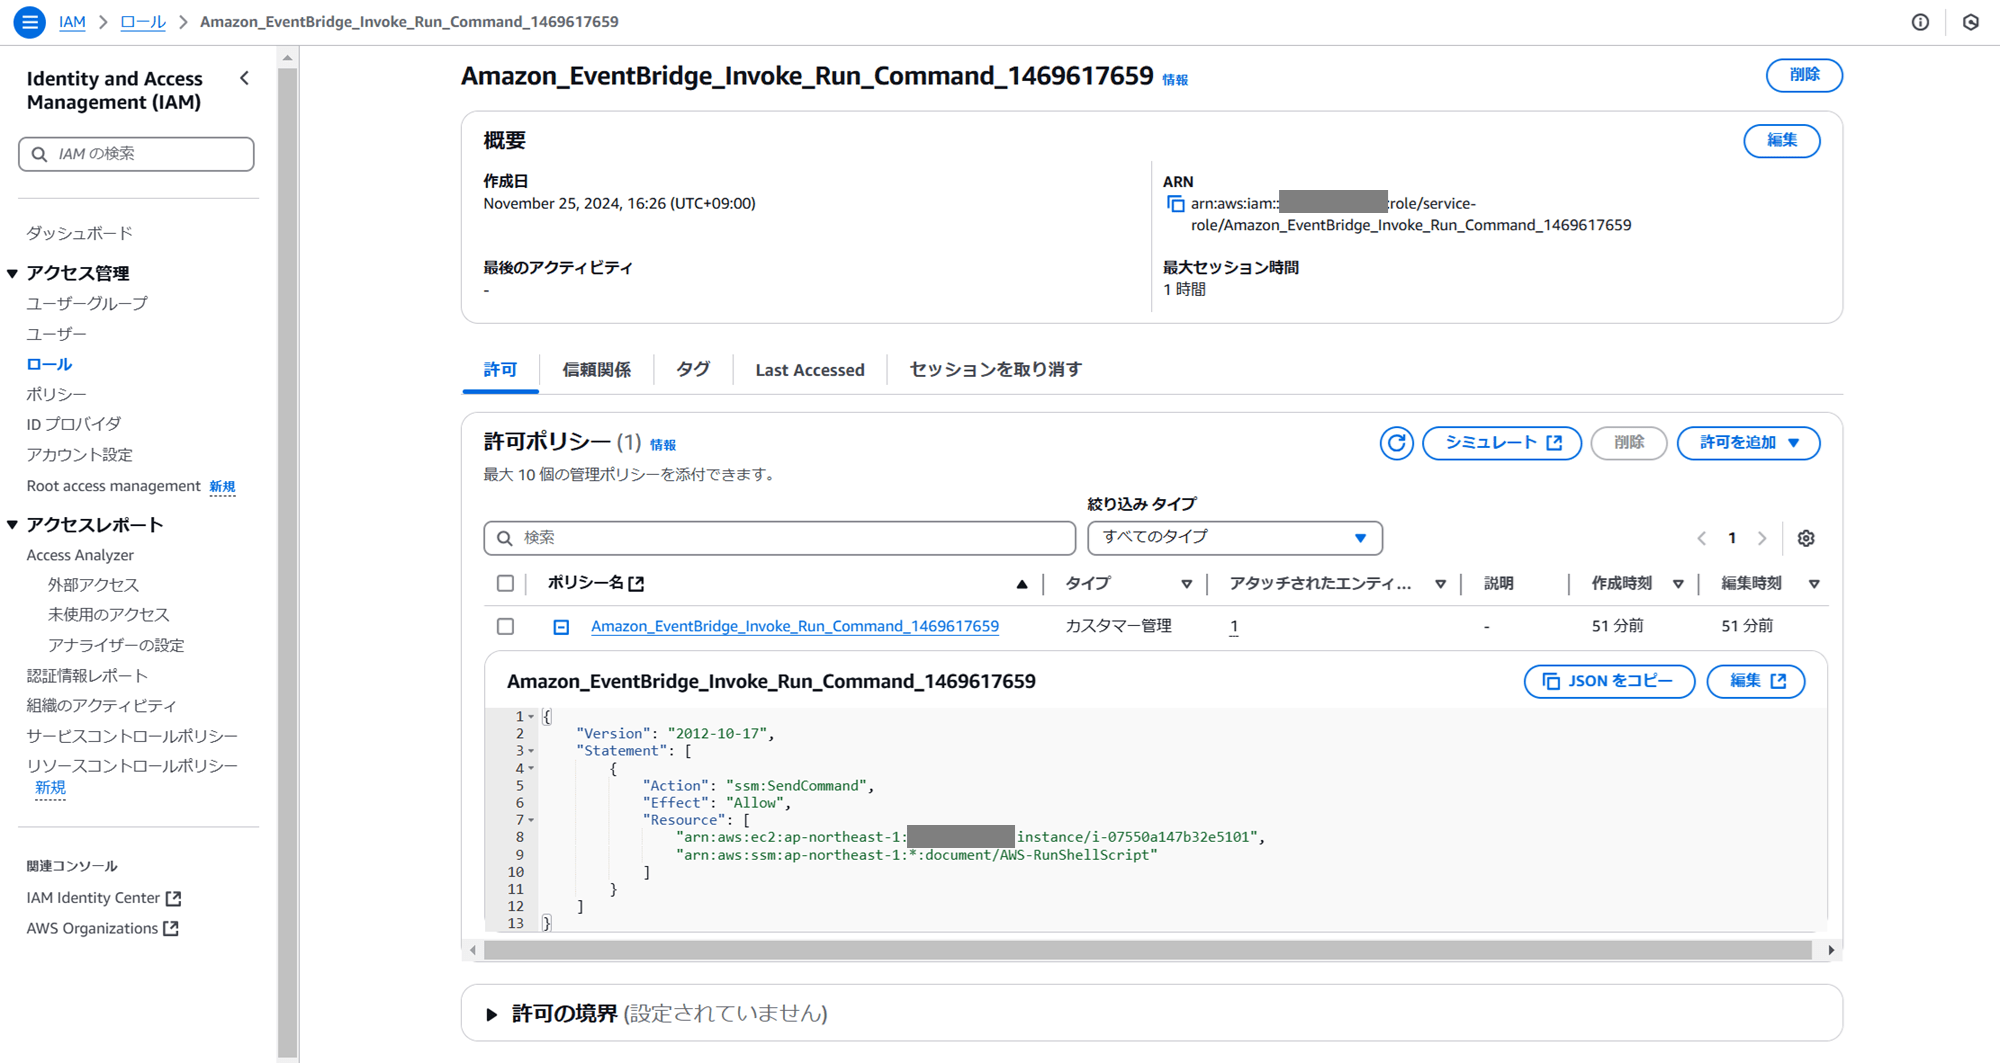The image size is (2000, 1063).
Task: Open ユーザーグループ in the sidebar
Action: pos(87,303)
